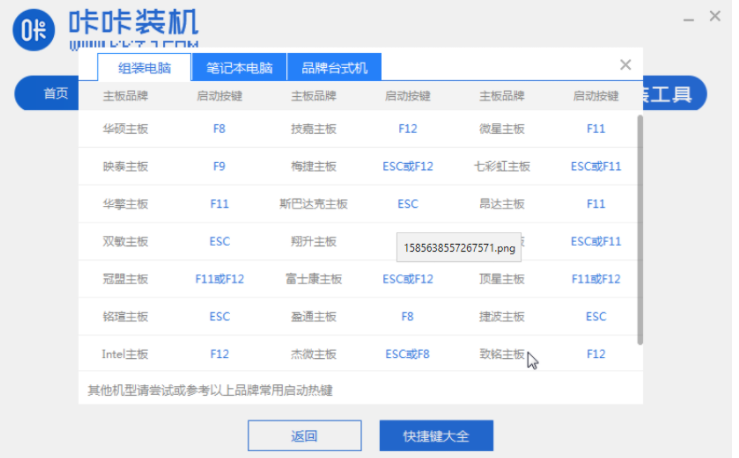
Task: Switch to the 组装电脑 tab
Action: 145,68
